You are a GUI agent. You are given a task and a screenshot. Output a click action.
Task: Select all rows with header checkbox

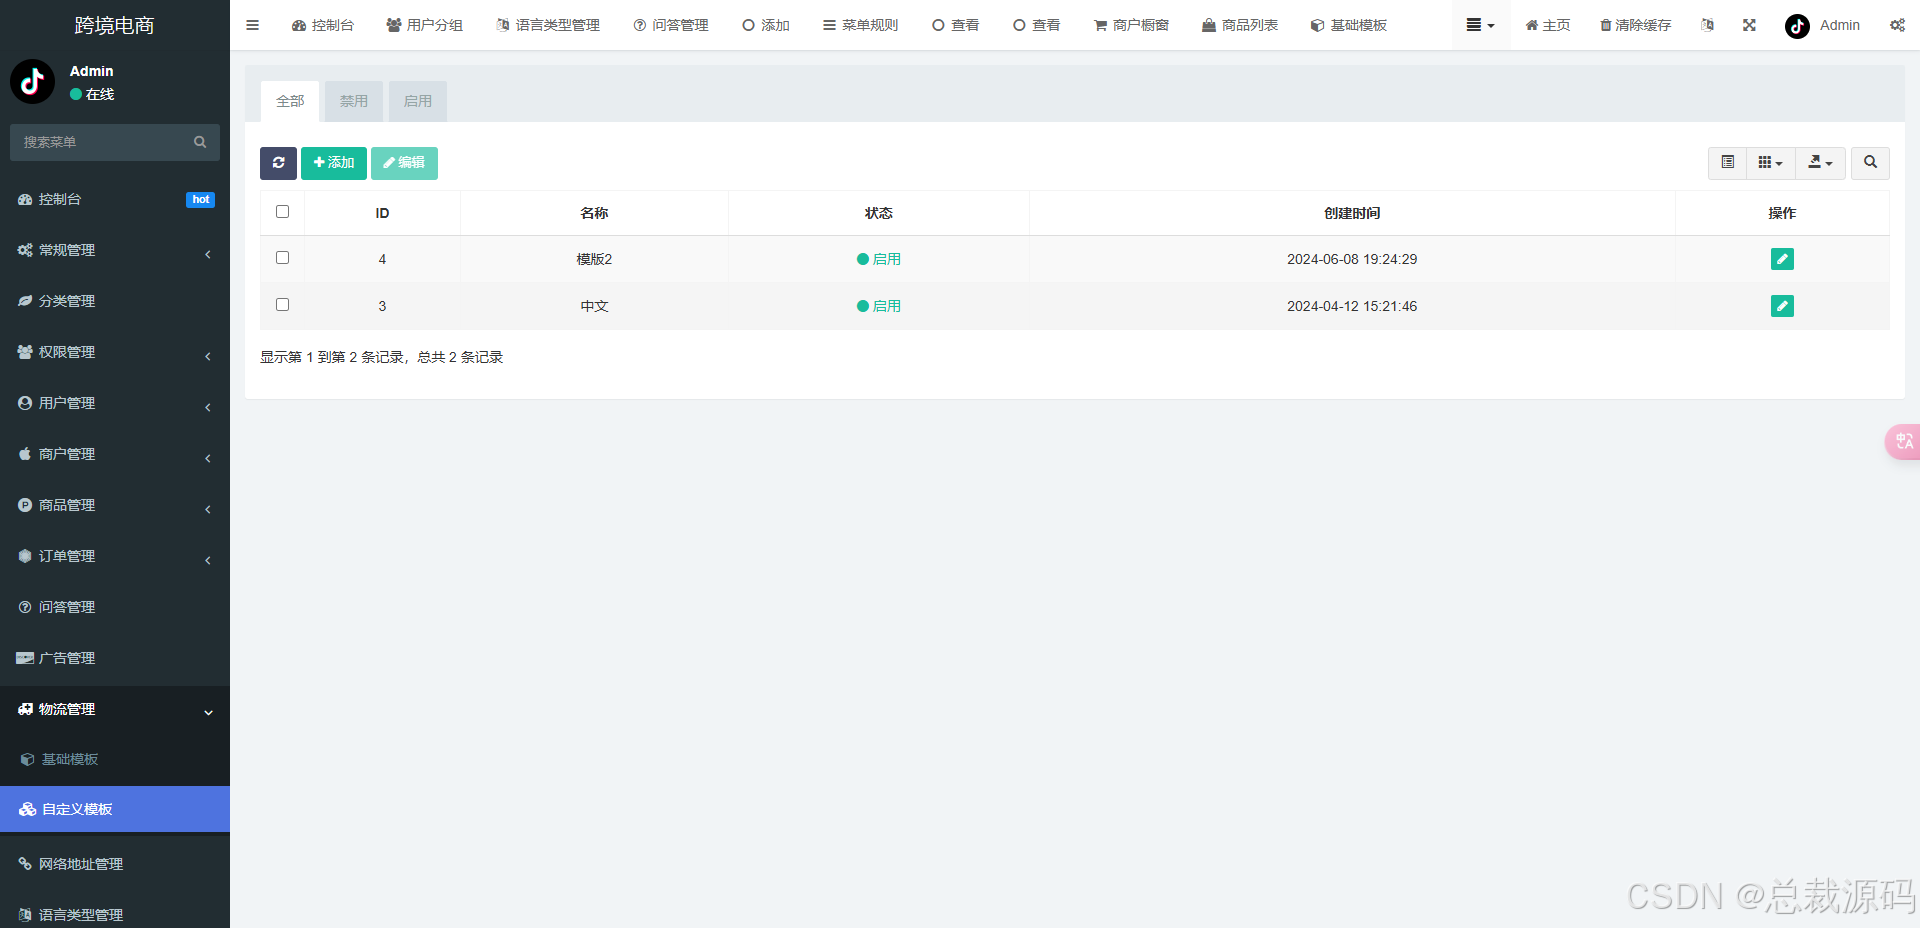click(282, 212)
